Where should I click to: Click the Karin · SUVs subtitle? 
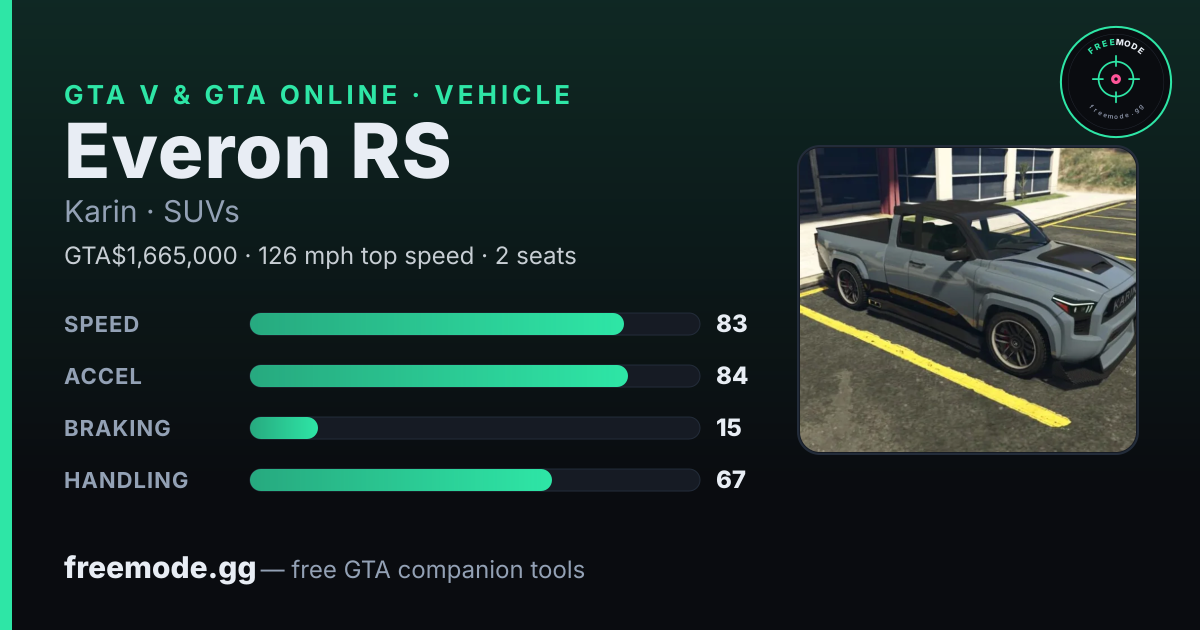coord(152,212)
